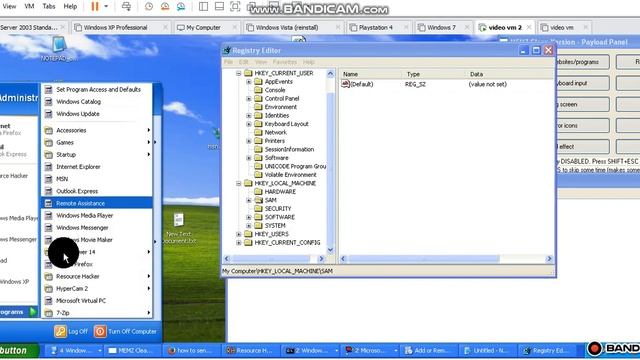Click tree pane vertical scrollbar down arrow

331,250
